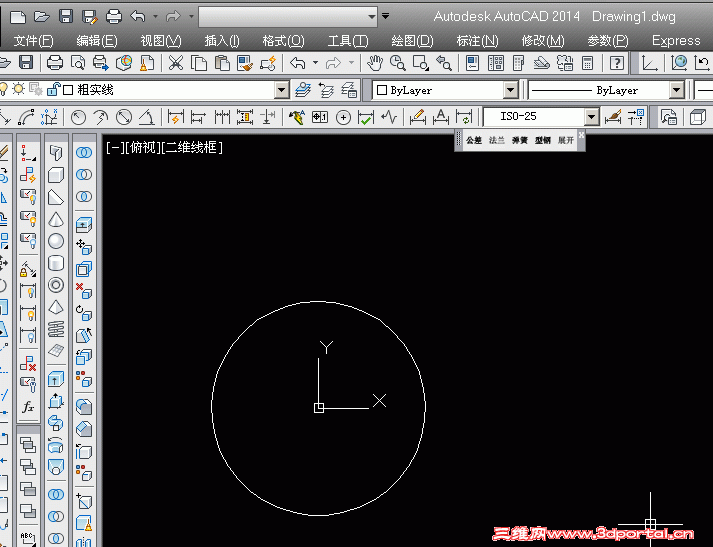Open the 文件(F) menu

tap(33, 41)
